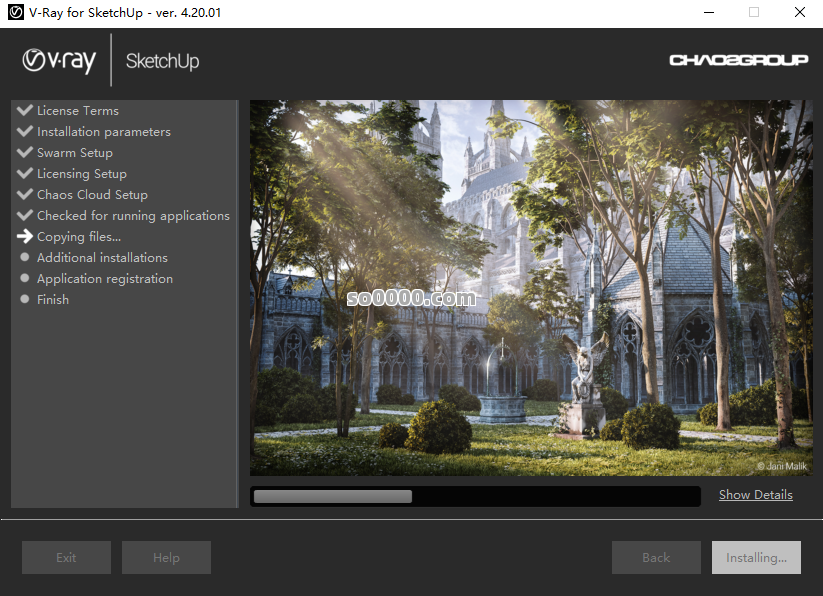
Task: Click the Chaos Group logo
Action: pos(738,61)
